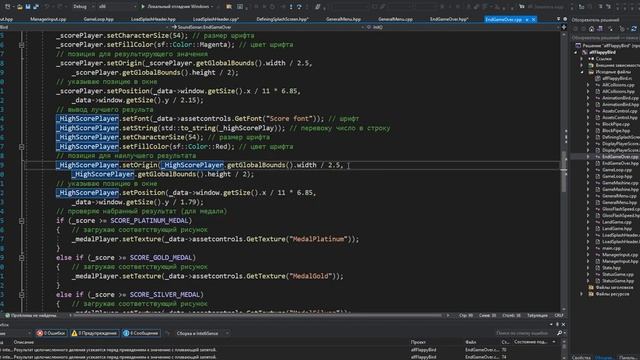Open the Init() member dropdown
The width and height of the screenshot is (640, 360).
[x=463, y=27]
